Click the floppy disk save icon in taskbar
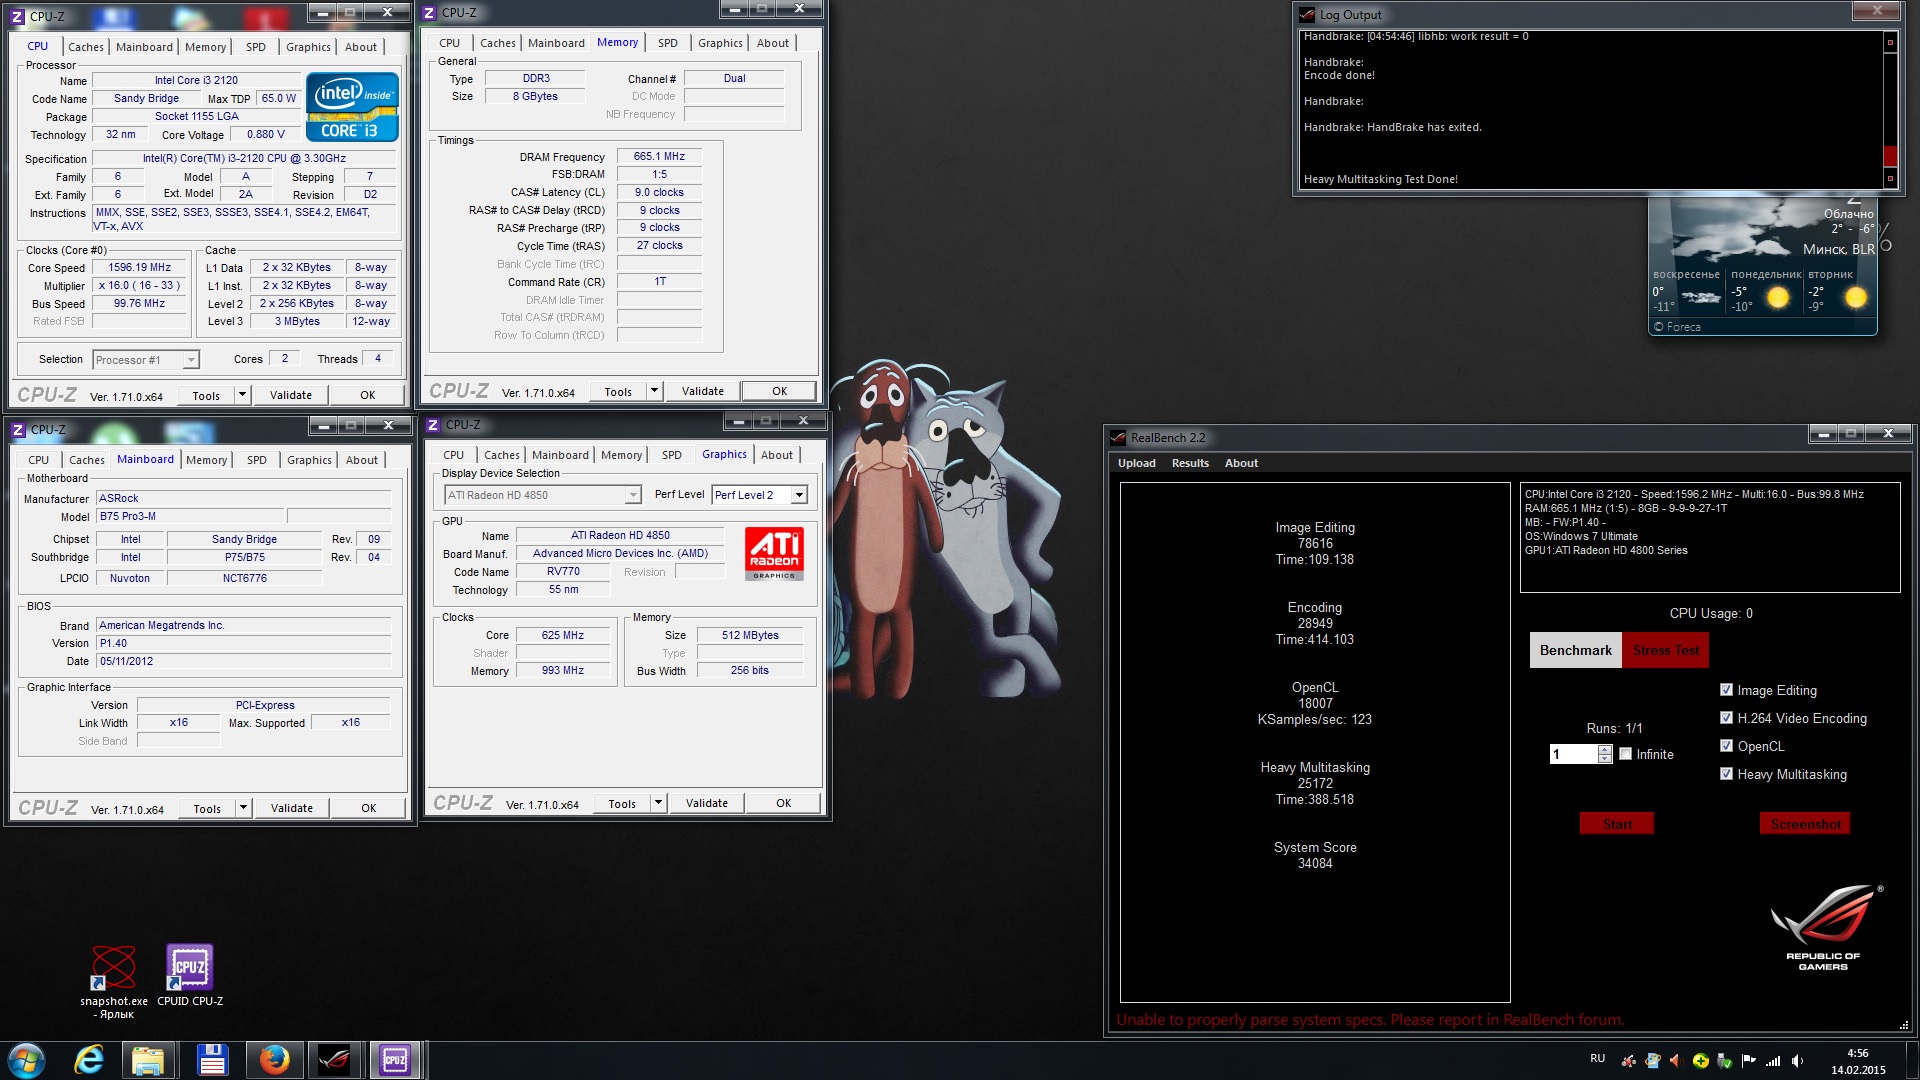This screenshot has height=1080, width=1920. (x=212, y=1060)
